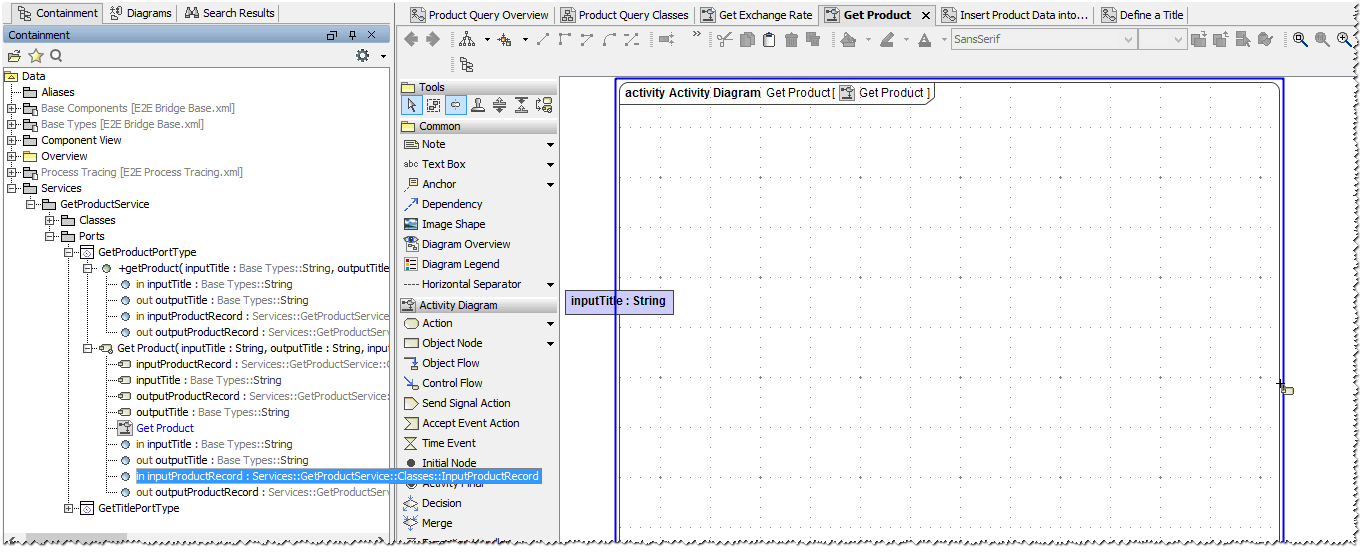Pick the Initial Node tool
This screenshot has width=1368, height=554.
(448, 463)
